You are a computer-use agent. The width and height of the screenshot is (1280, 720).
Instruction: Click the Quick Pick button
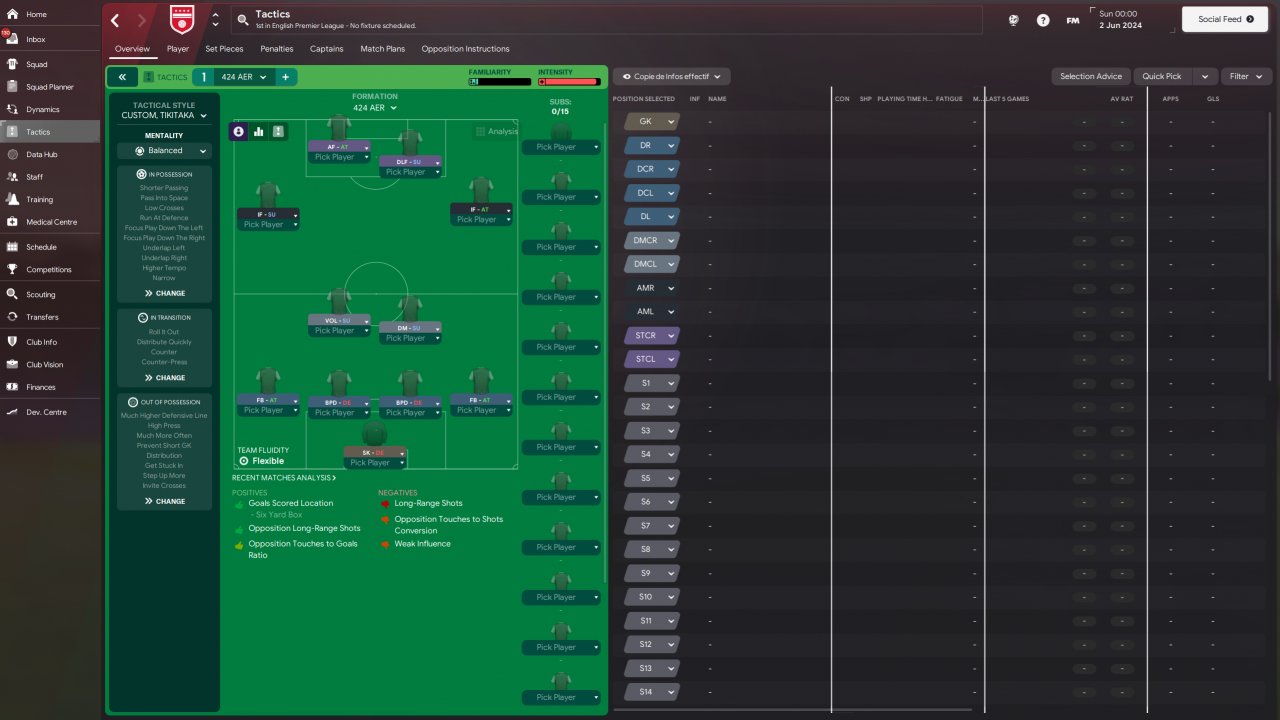pos(1162,76)
